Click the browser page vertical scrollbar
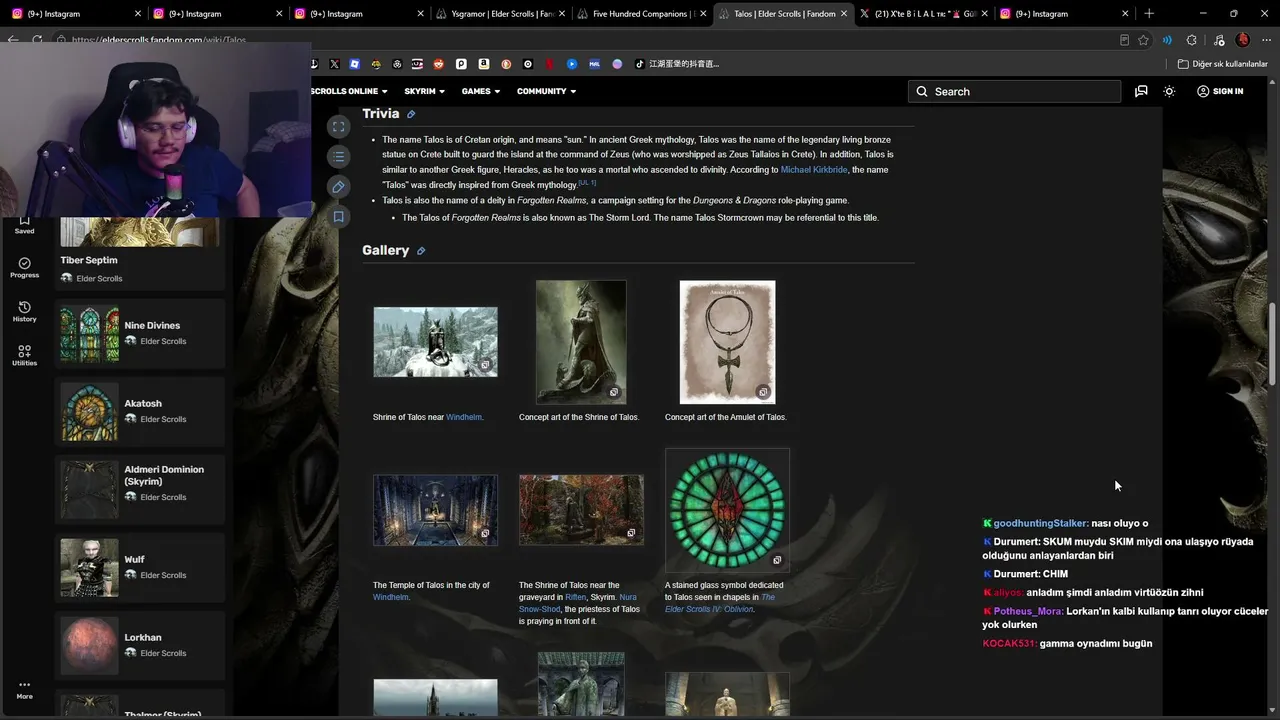This screenshot has height=720, width=1280. (1273, 345)
